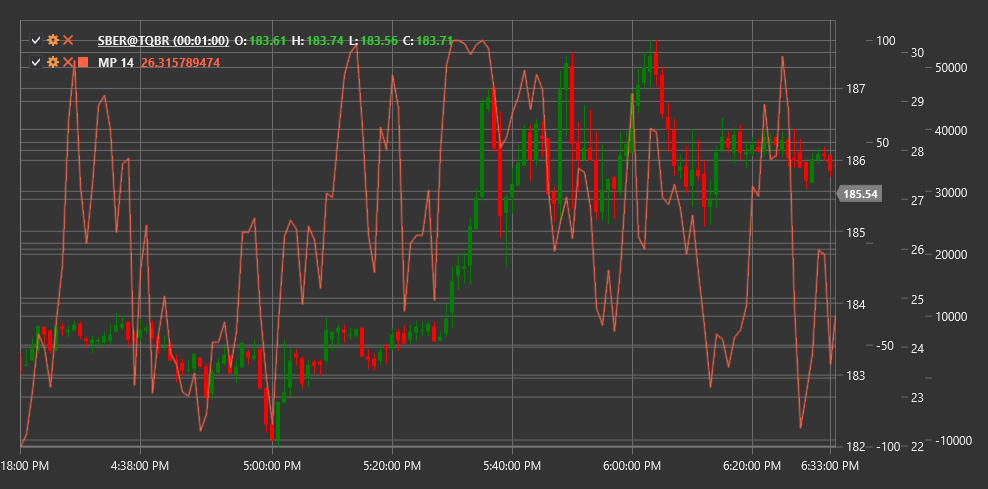Toggle visibility checkbox for MP 14 indicator
This screenshot has width=988, height=489.
pos(36,62)
